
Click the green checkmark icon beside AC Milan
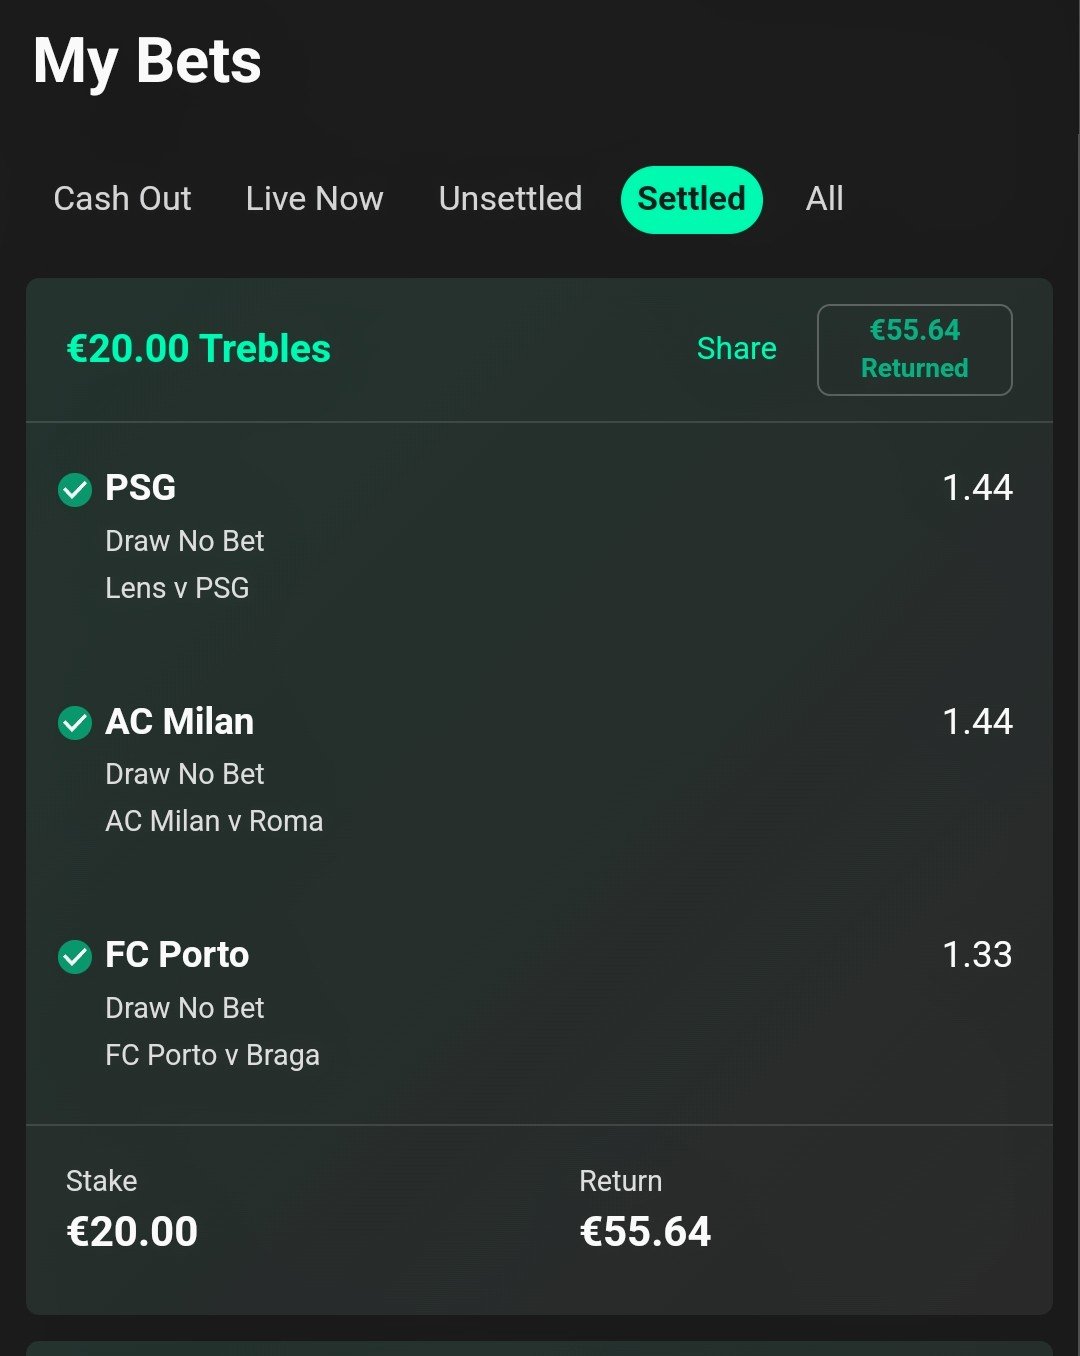coord(75,723)
